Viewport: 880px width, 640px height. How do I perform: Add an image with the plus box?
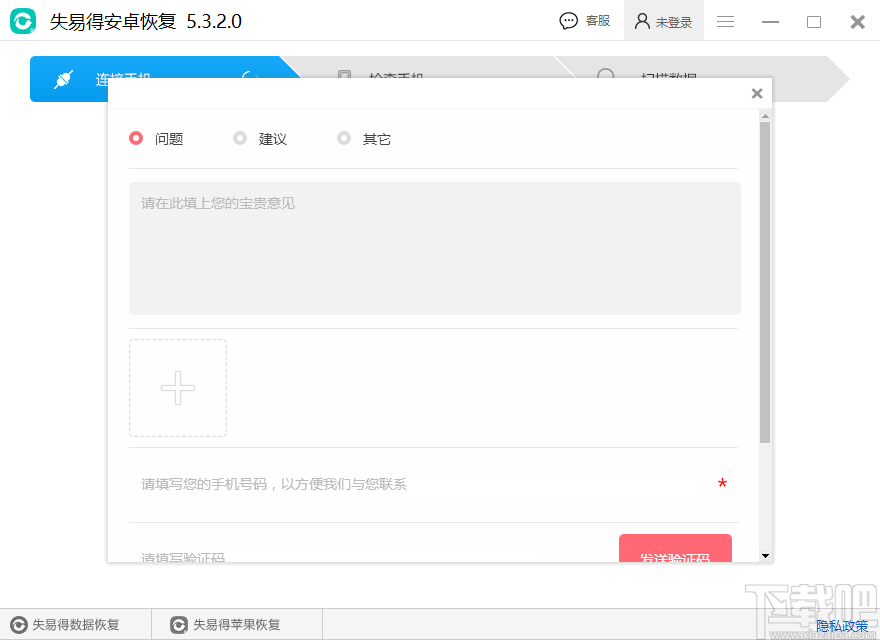coord(178,388)
